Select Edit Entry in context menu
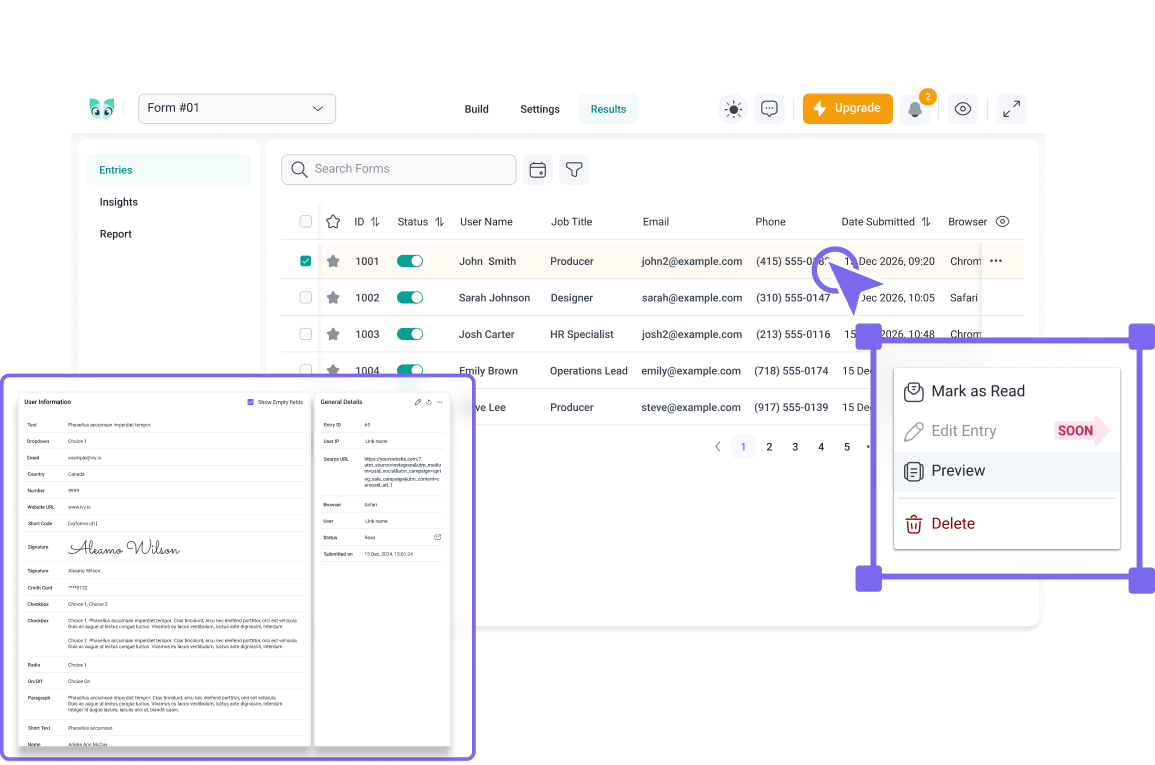1155x765 pixels. pyautogui.click(x=1007, y=431)
